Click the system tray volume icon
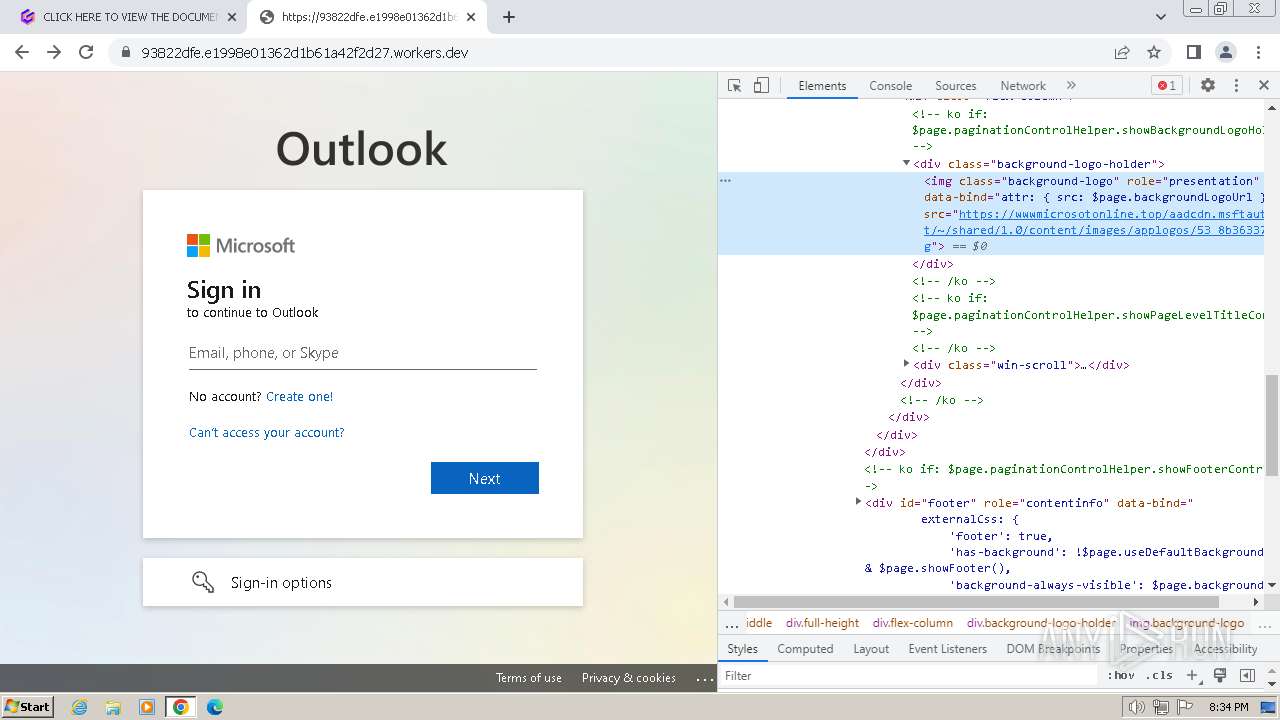The width and height of the screenshot is (1280, 720). [1136, 707]
